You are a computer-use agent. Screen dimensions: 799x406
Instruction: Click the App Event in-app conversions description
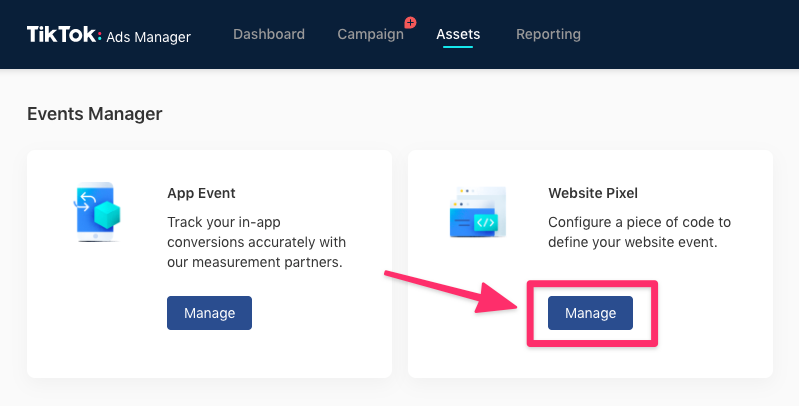(254, 243)
